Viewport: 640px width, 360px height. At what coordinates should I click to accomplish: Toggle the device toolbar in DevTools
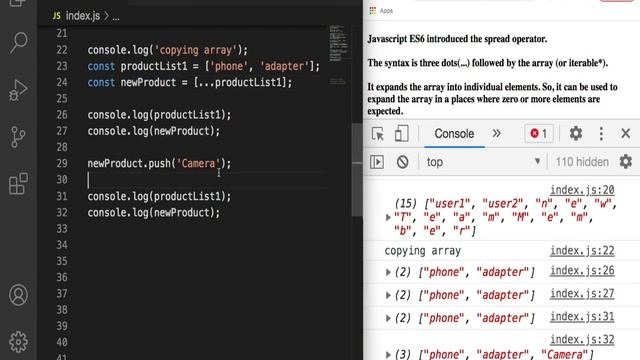[x=401, y=133]
